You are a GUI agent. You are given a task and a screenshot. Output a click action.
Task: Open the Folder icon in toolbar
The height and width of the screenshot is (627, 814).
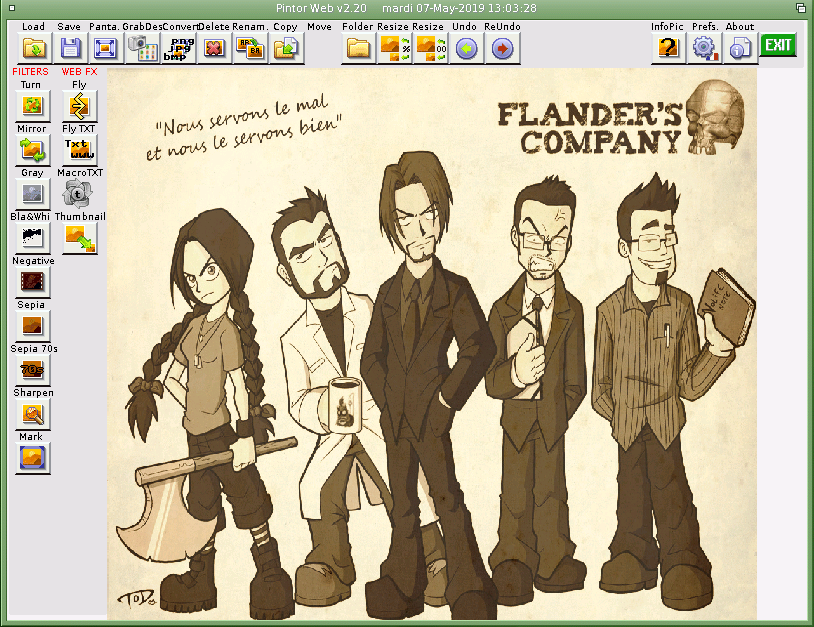tap(358, 49)
